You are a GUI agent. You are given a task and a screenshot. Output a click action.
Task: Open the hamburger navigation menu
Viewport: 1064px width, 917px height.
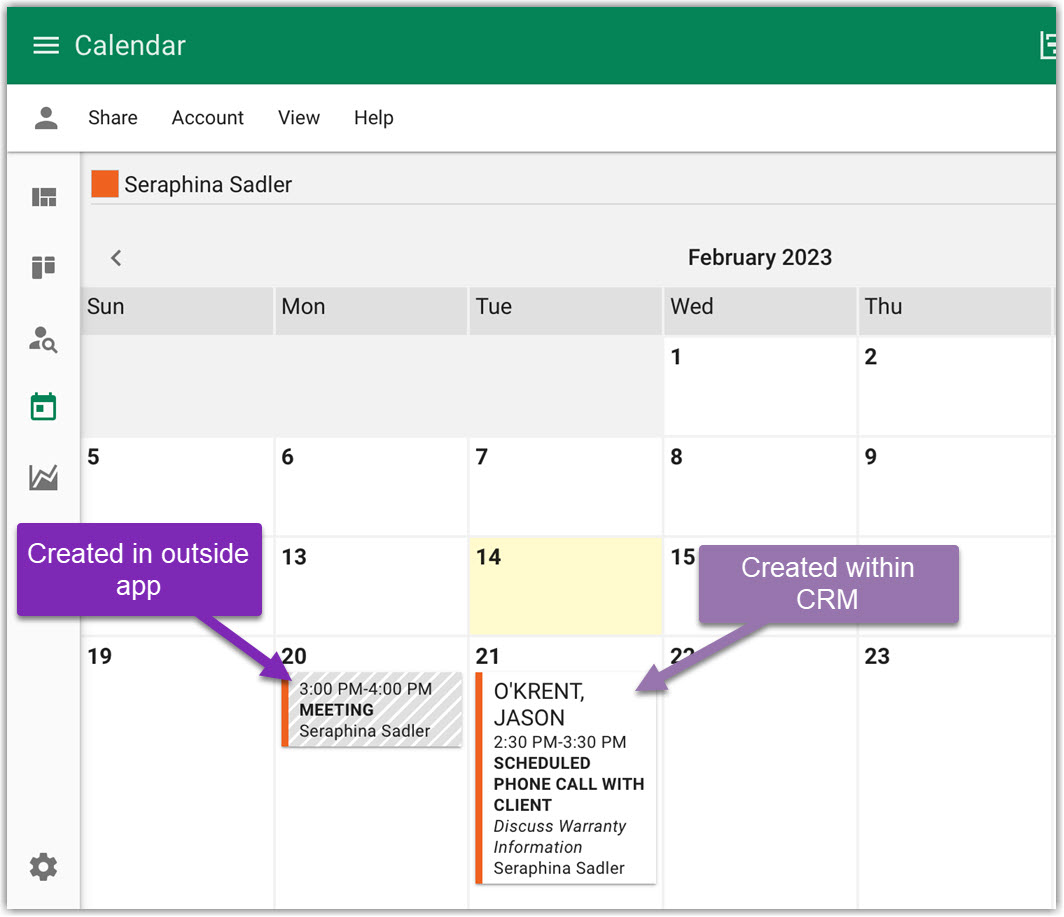pos(46,46)
